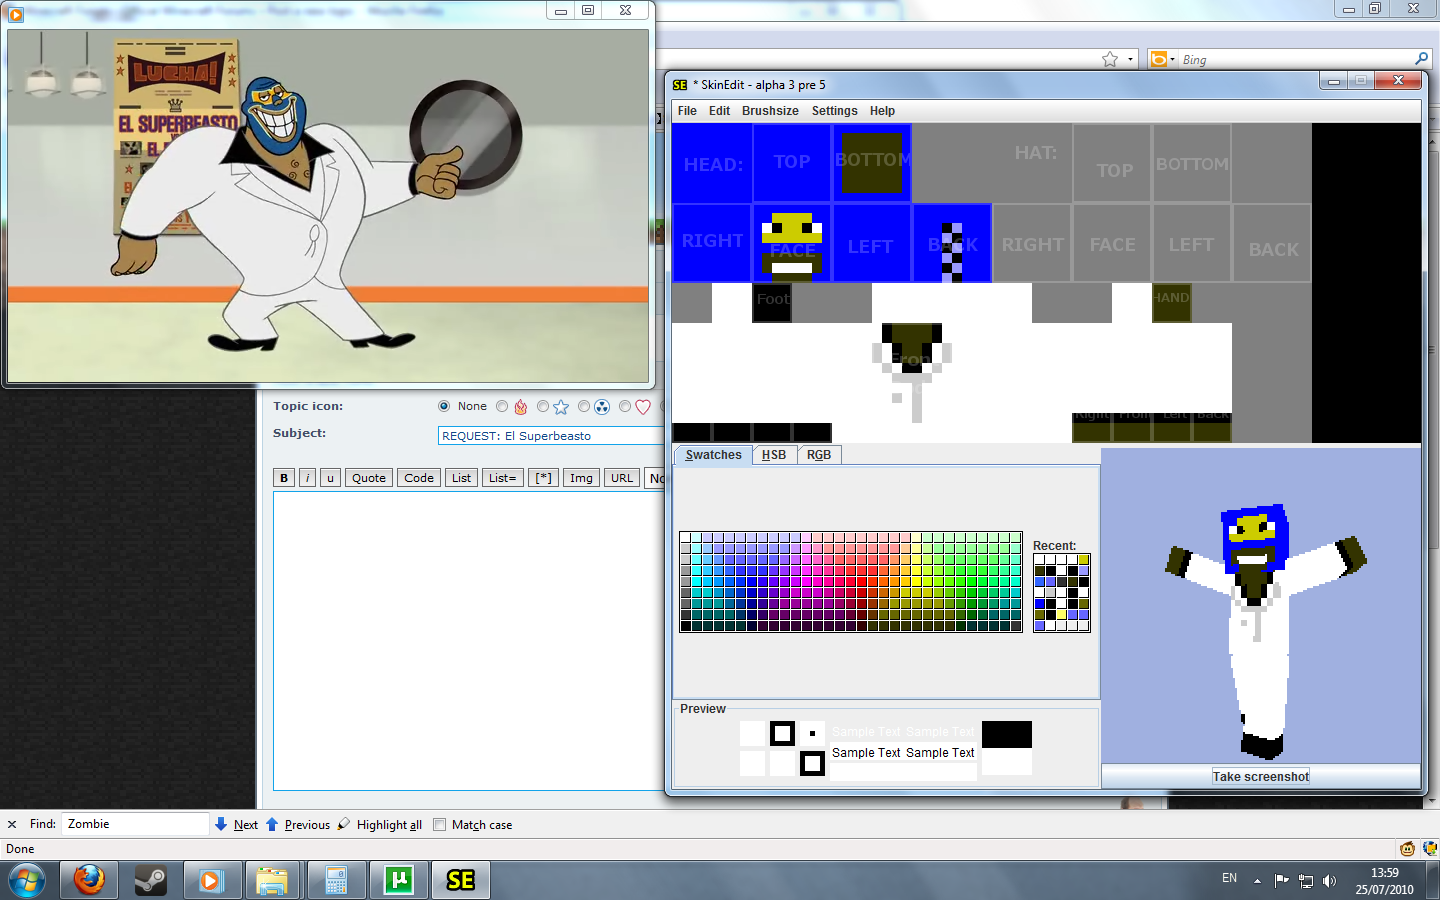Click the language EN indicator in tray
Viewport: 1440px width, 900px height.
coord(1229,878)
